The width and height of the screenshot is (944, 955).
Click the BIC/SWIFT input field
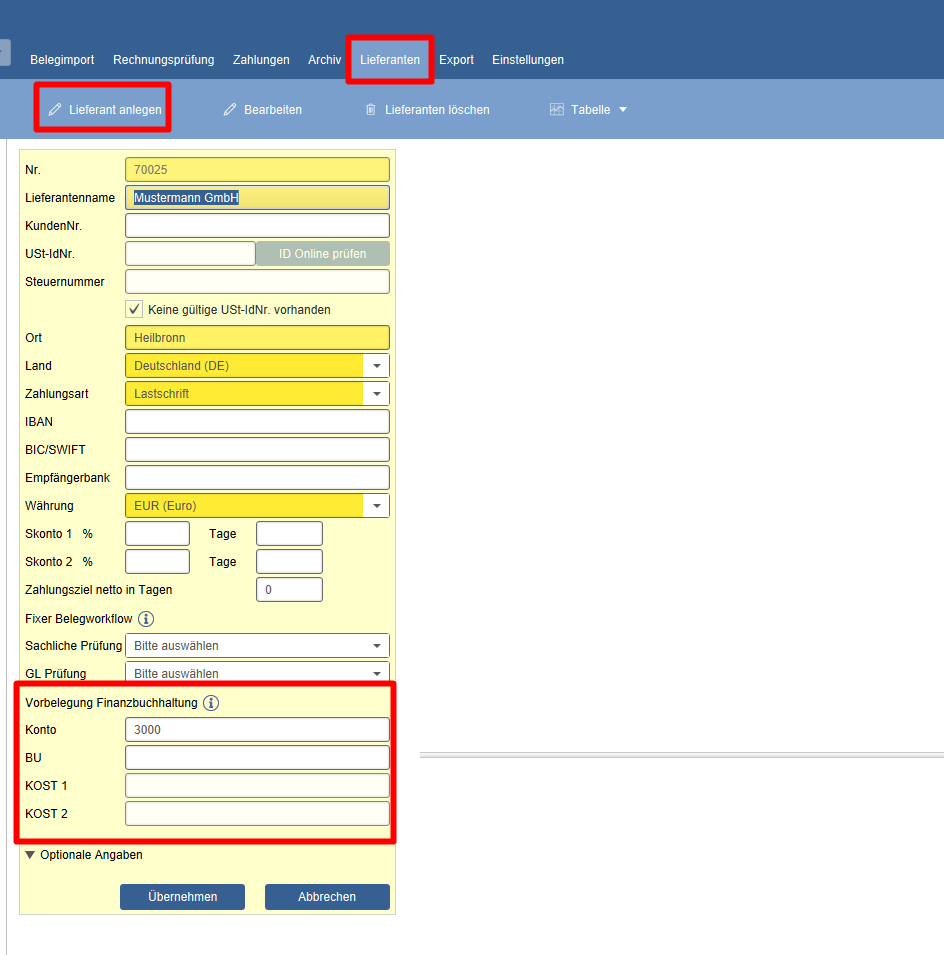(x=257, y=449)
